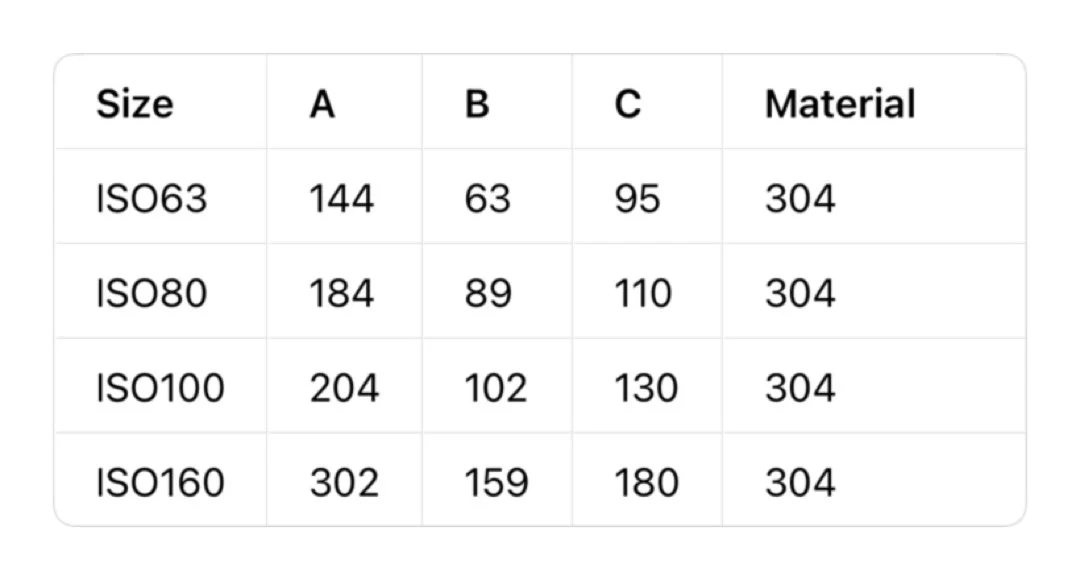
Task: Click the ISO100 size cell
Action: click(x=160, y=387)
